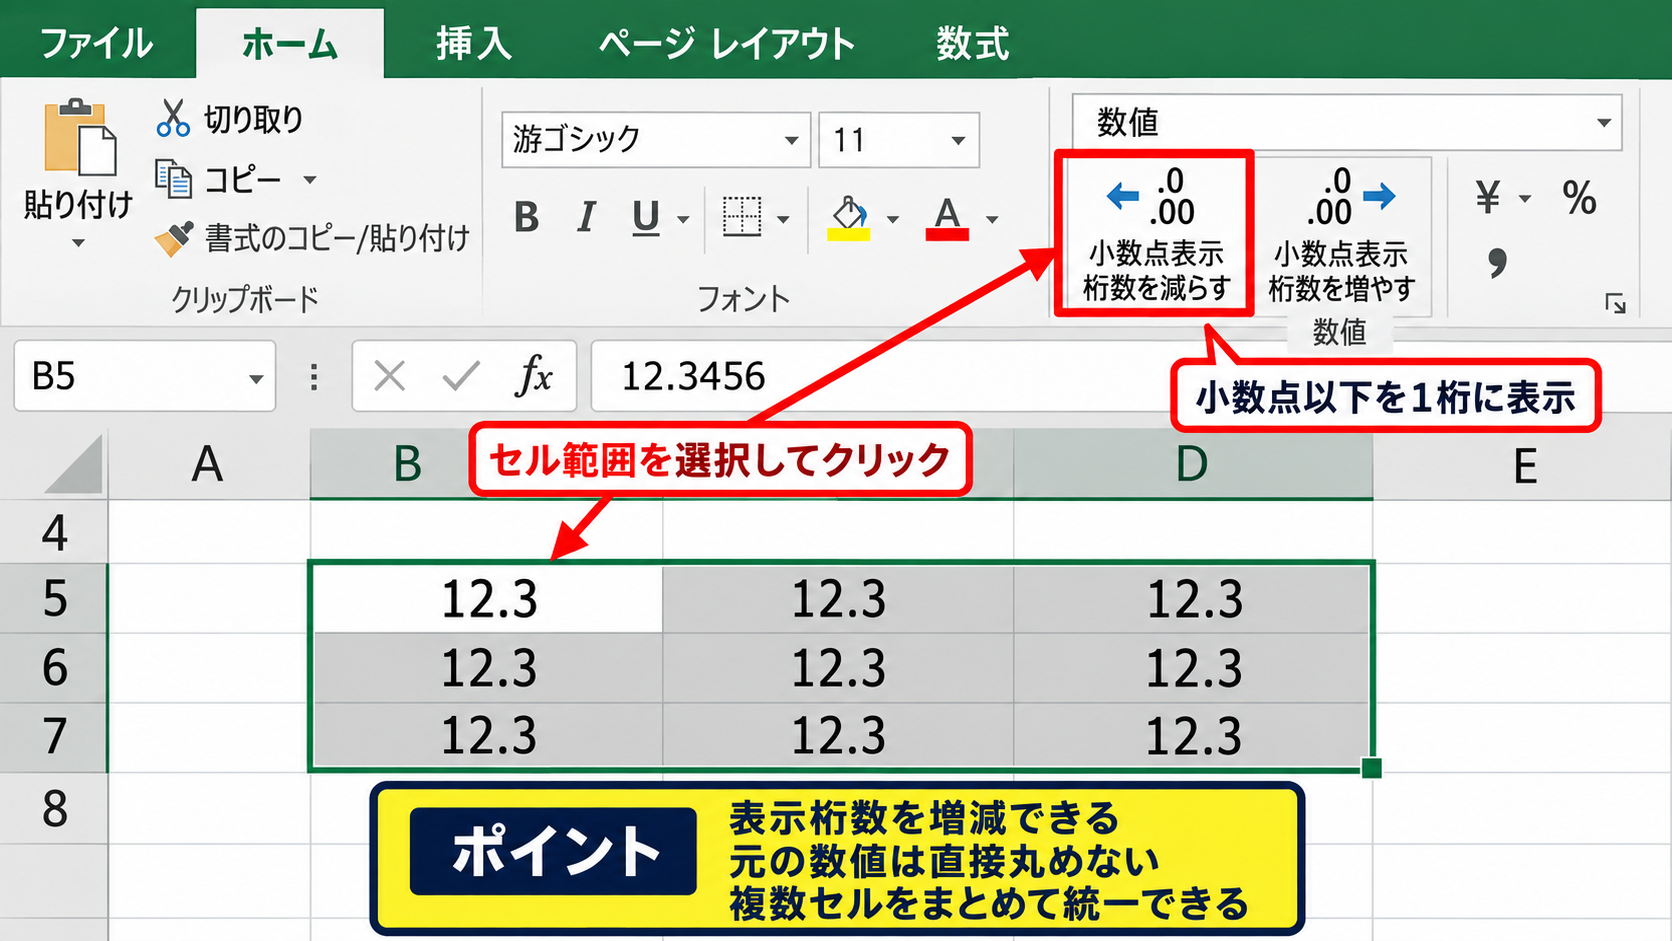Click cell D7 showing 12.3
The height and width of the screenshot is (941, 1672).
tap(1193, 736)
